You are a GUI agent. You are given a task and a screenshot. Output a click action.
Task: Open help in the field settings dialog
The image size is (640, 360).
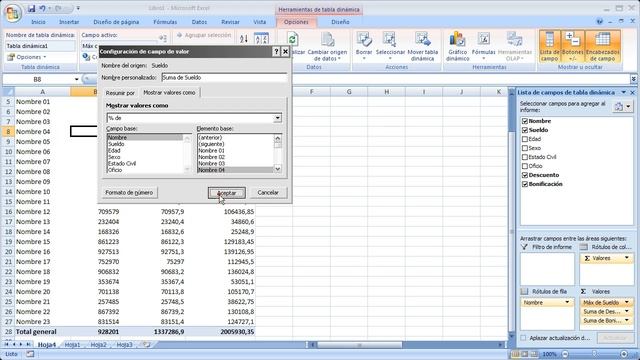[x=276, y=51]
